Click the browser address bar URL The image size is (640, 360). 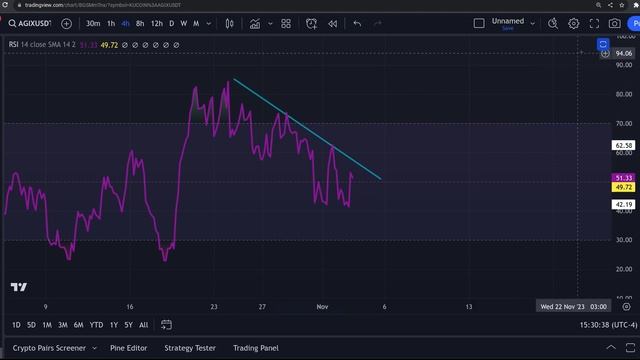click(102, 5)
